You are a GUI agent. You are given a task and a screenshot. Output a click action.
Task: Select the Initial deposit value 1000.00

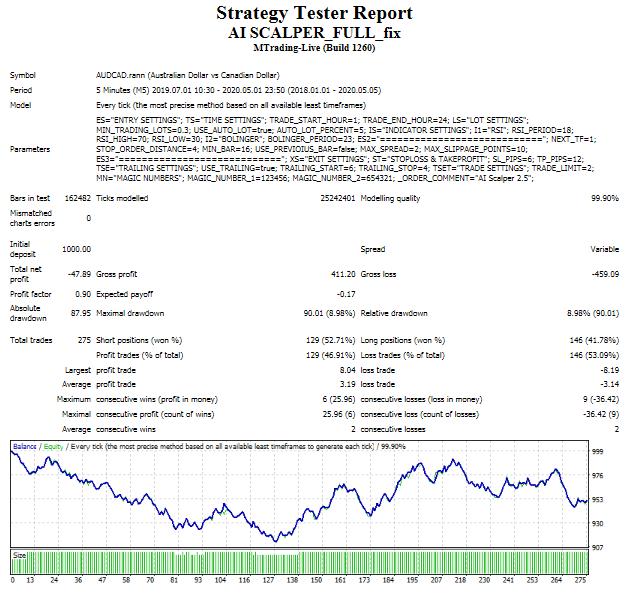point(76,249)
